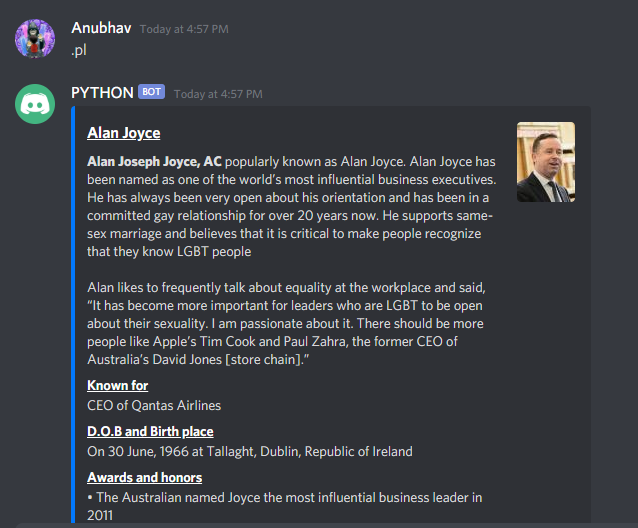
Task: Click the Known for heading
Action: tap(118, 386)
